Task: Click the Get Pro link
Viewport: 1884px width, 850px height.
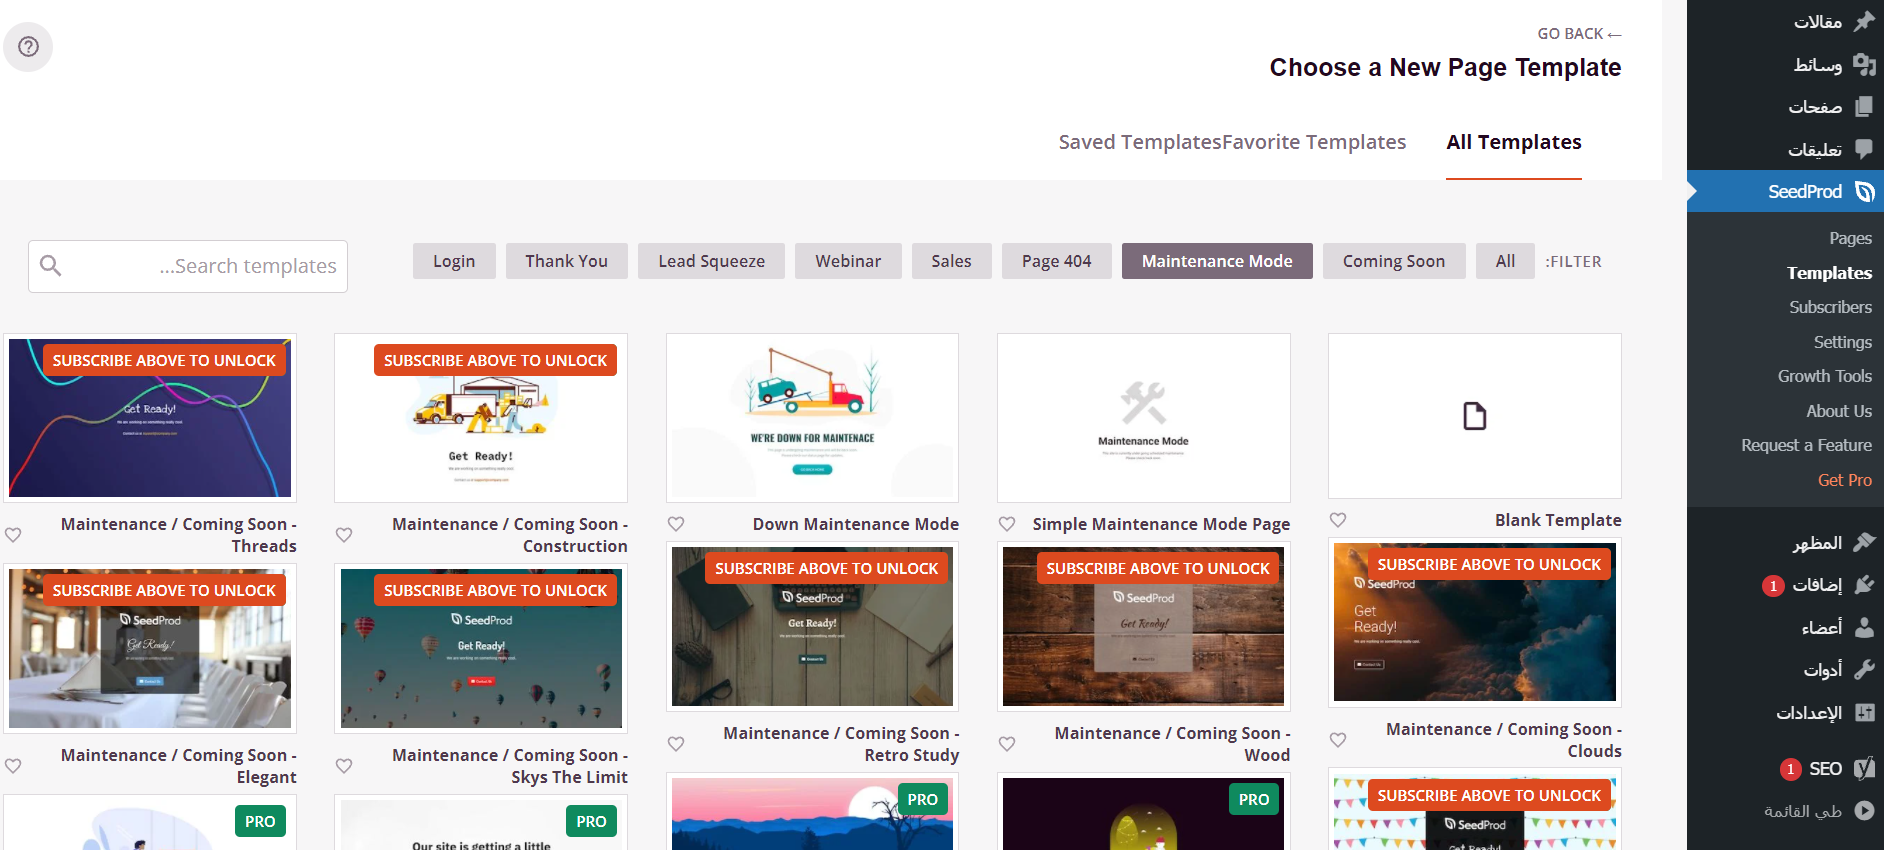Action: coord(1844,480)
